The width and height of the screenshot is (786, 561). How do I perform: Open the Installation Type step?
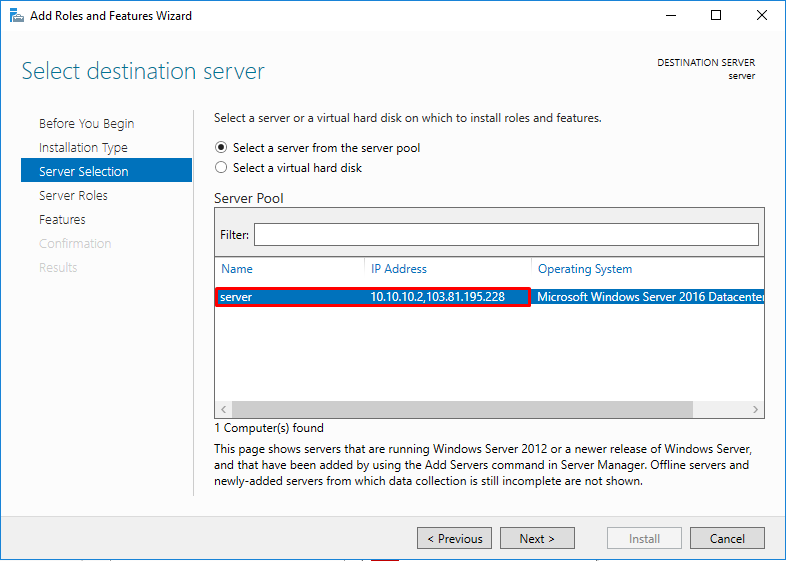(83, 147)
